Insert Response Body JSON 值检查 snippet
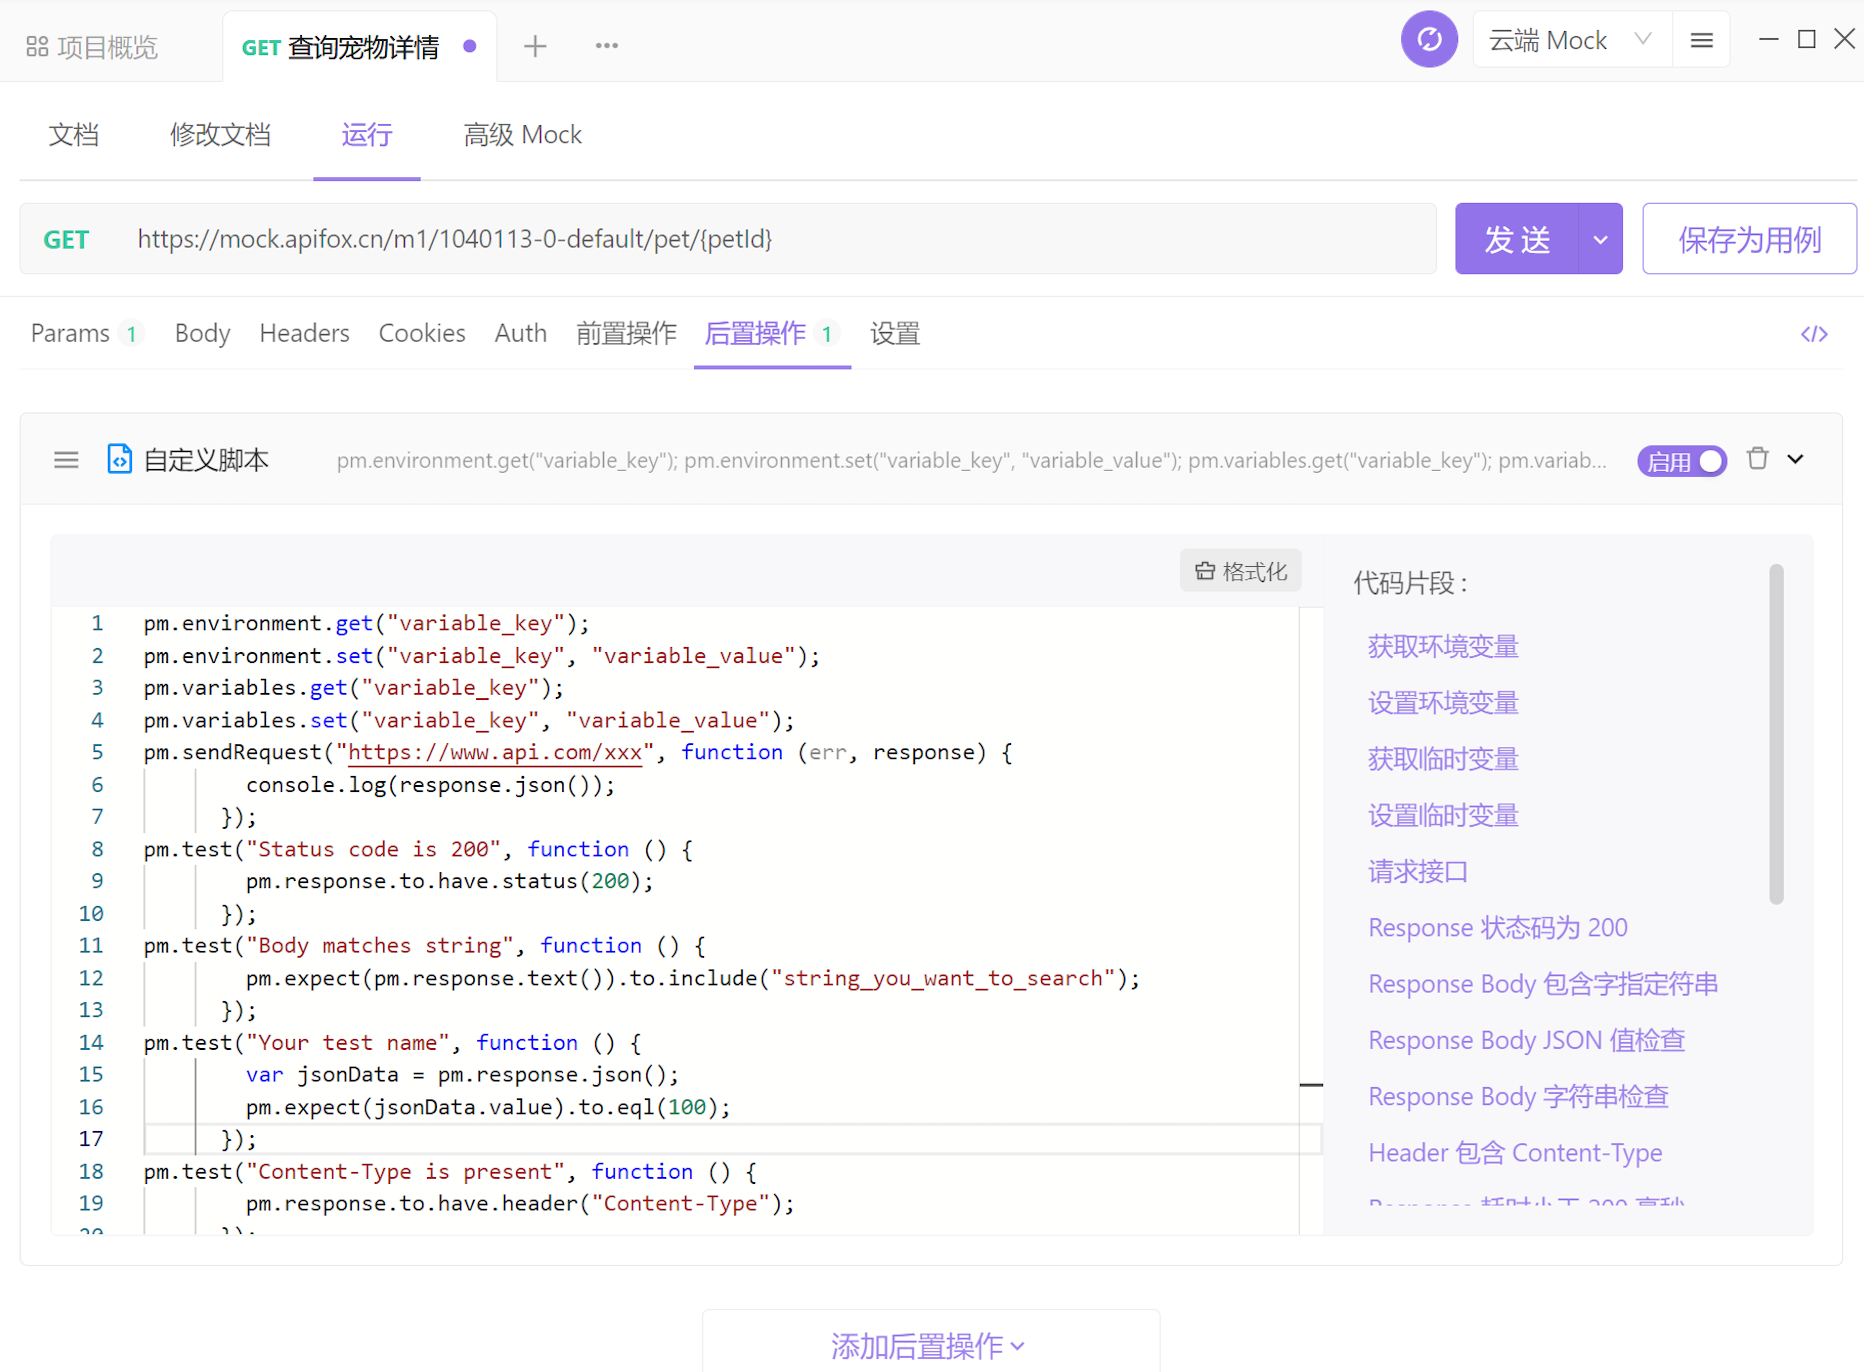Screen dimensions: 1864x1372 pyautogui.click(x=1527, y=1040)
